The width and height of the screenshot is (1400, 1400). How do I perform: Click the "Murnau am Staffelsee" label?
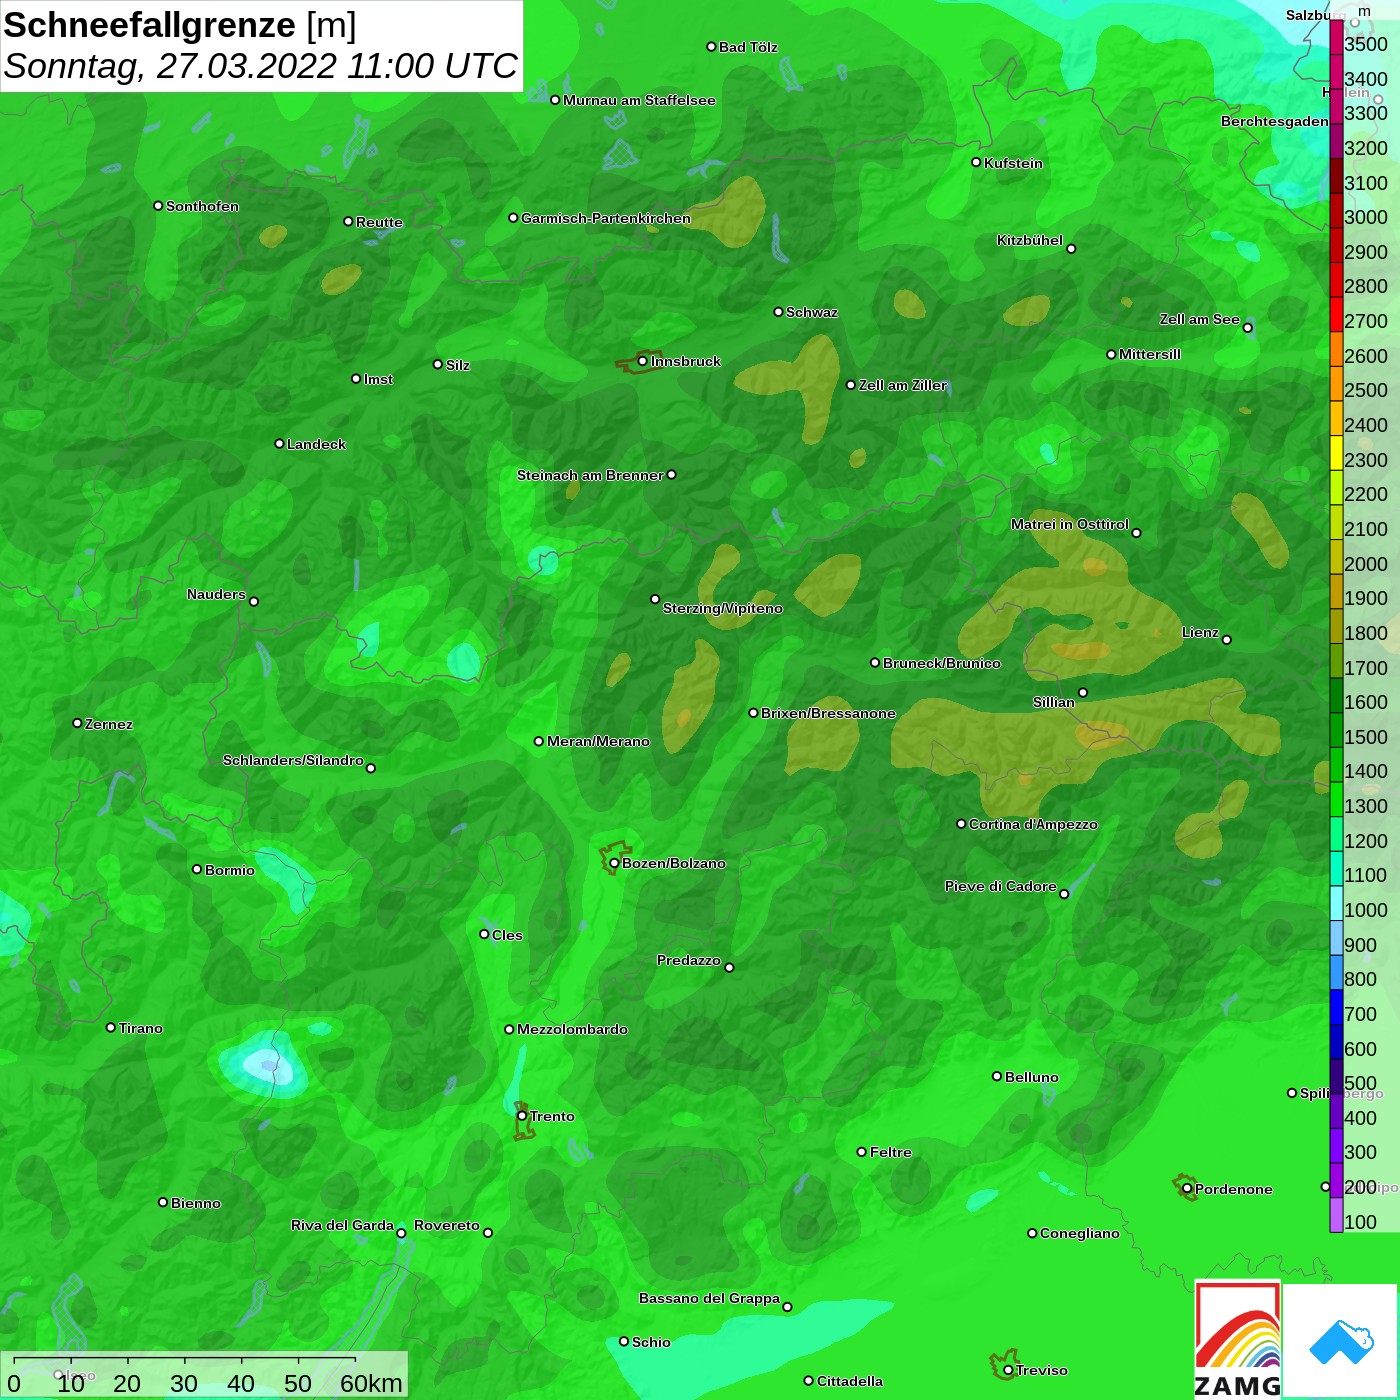(639, 100)
